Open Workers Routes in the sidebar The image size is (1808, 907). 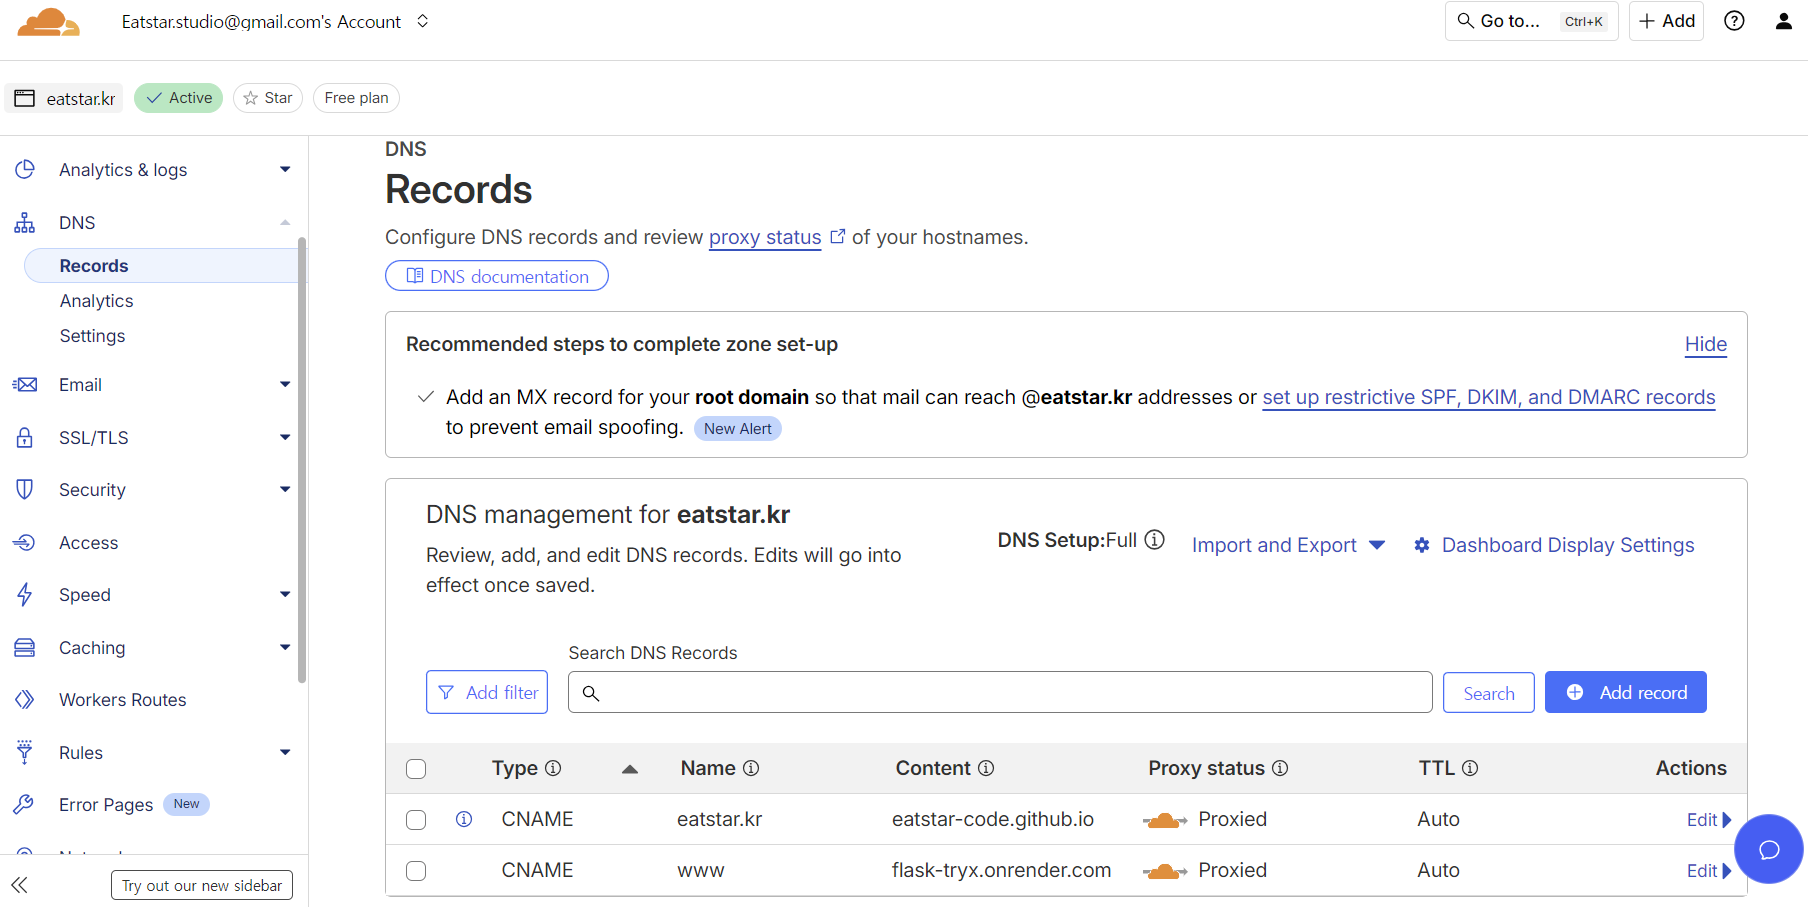(122, 700)
